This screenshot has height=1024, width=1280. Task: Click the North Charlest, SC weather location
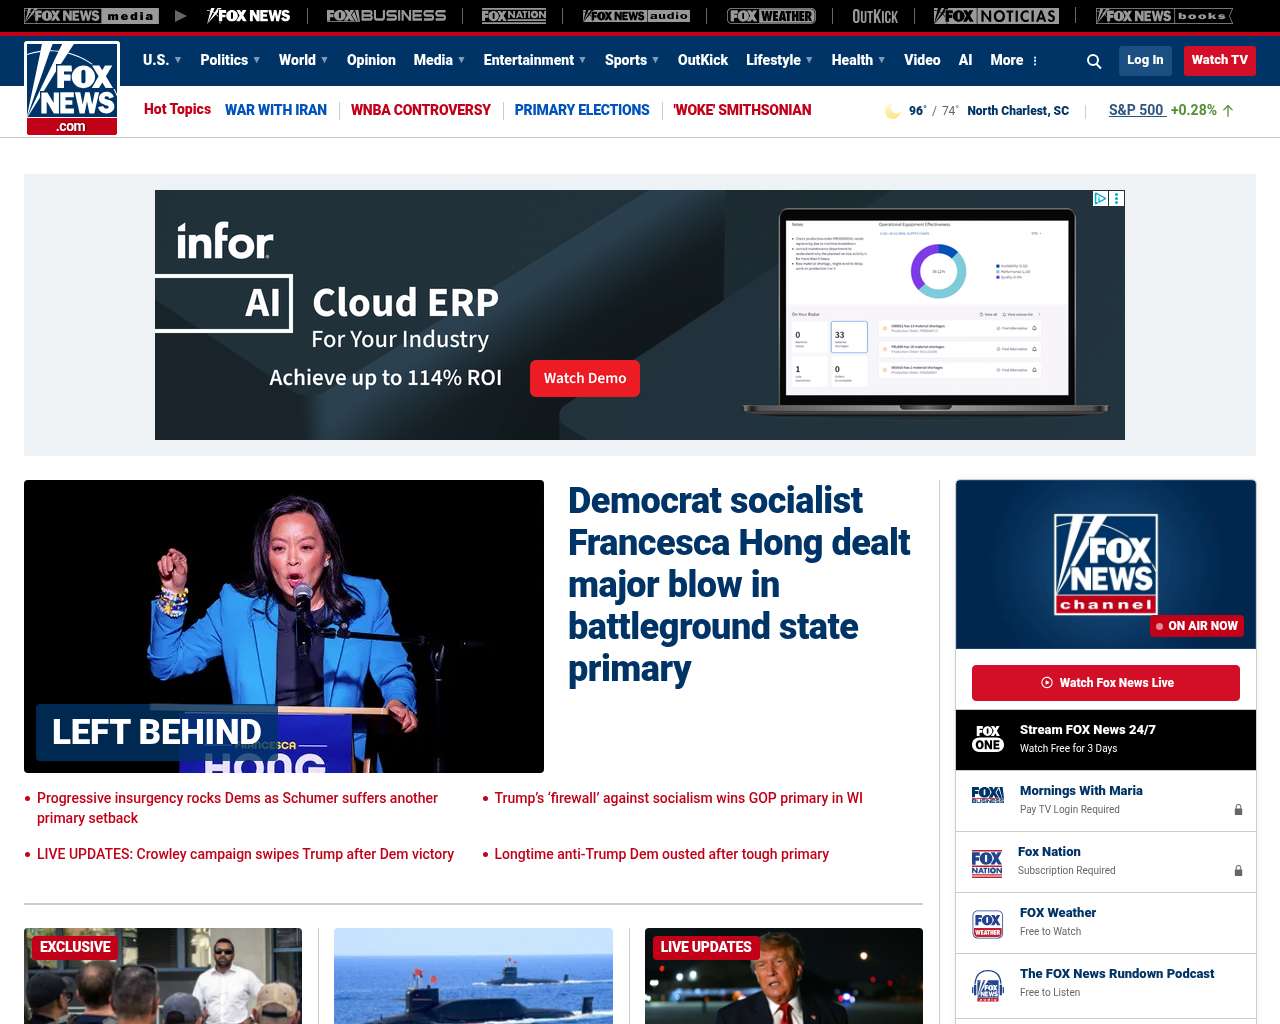(1018, 111)
